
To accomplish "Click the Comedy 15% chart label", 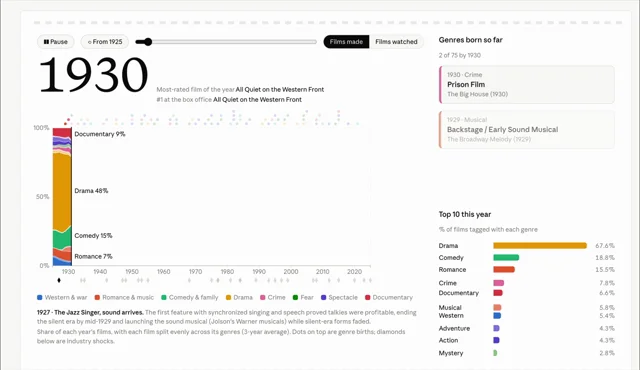I will 93,235.
